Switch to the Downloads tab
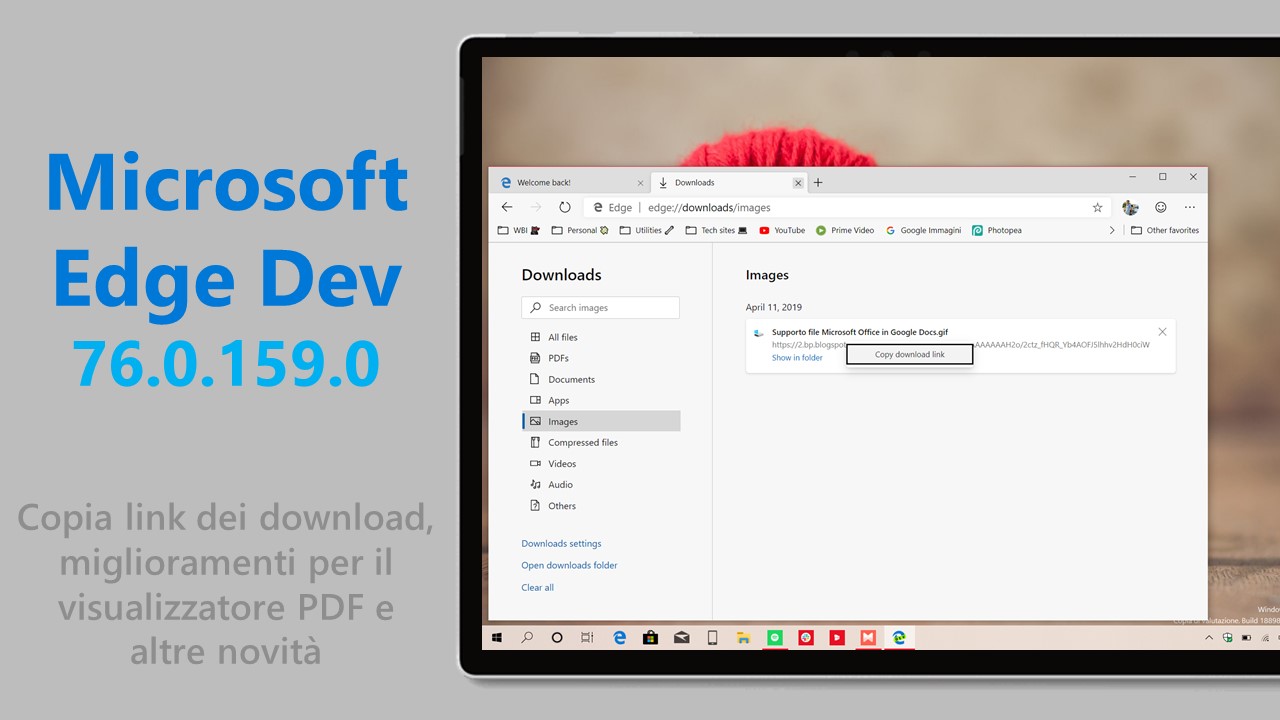1280x720 pixels. pyautogui.click(x=694, y=182)
